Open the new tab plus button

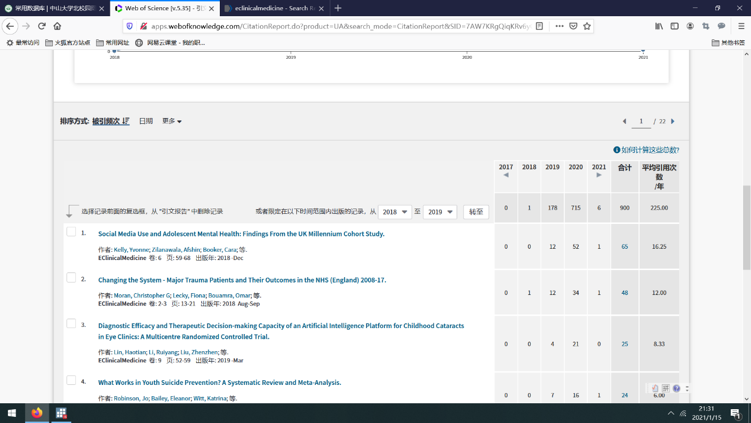(338, 8)
